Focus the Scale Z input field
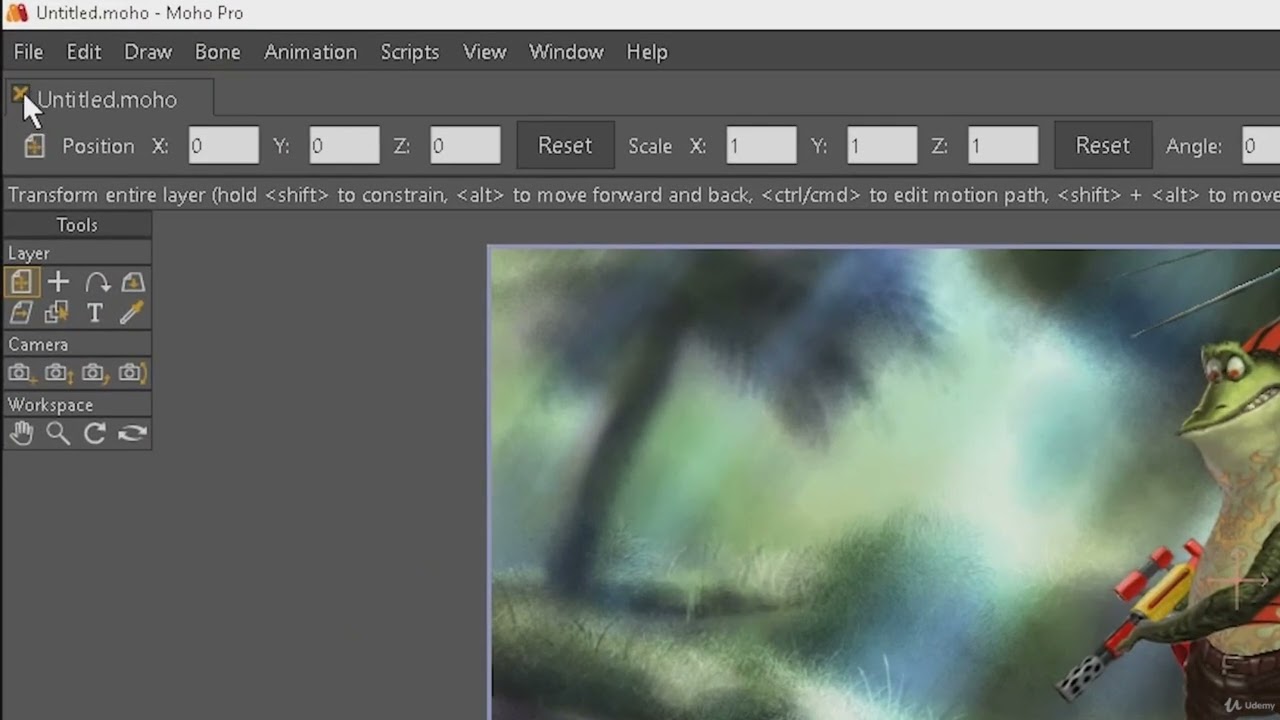The width and height of the screenshot is (1280, 720). (x=1003, y=146)
